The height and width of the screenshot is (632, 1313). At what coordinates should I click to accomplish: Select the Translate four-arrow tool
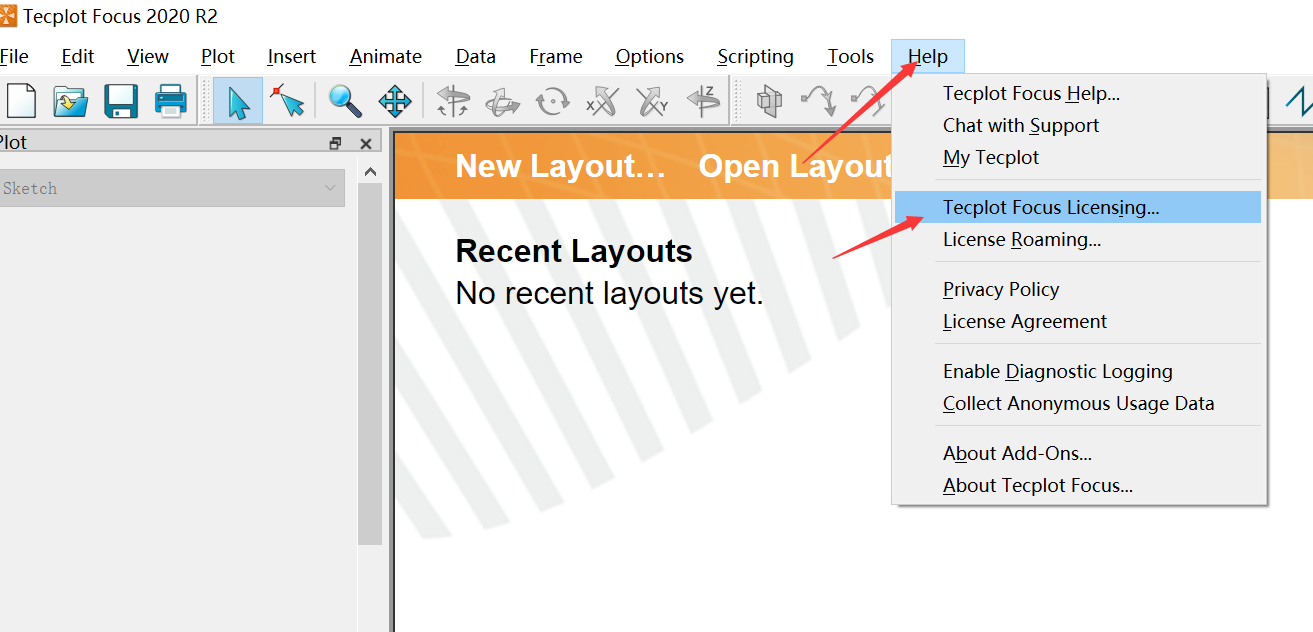click(395, 101)
